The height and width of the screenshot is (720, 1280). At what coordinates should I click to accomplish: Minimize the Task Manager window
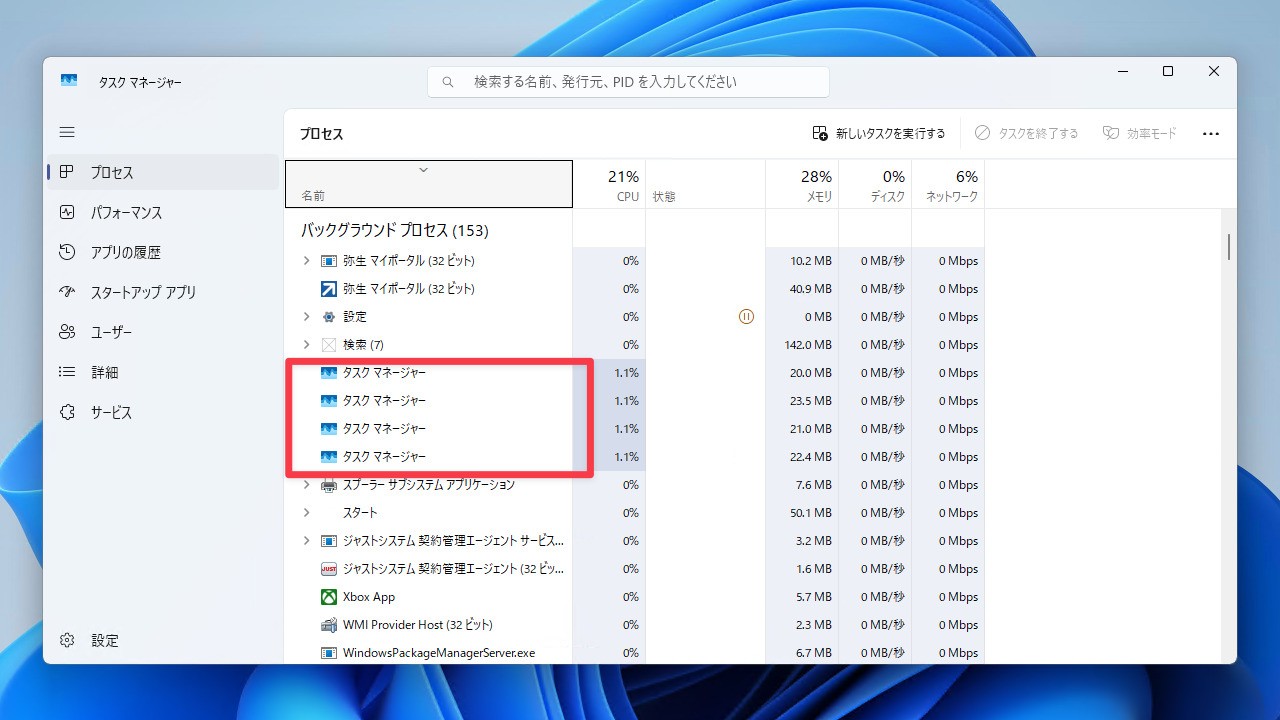(1122, 72)
